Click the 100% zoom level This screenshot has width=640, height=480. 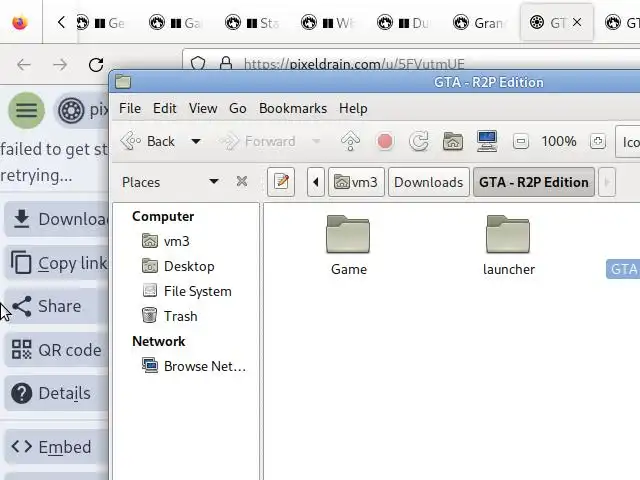pyautogui.click(x=559, y=141)
